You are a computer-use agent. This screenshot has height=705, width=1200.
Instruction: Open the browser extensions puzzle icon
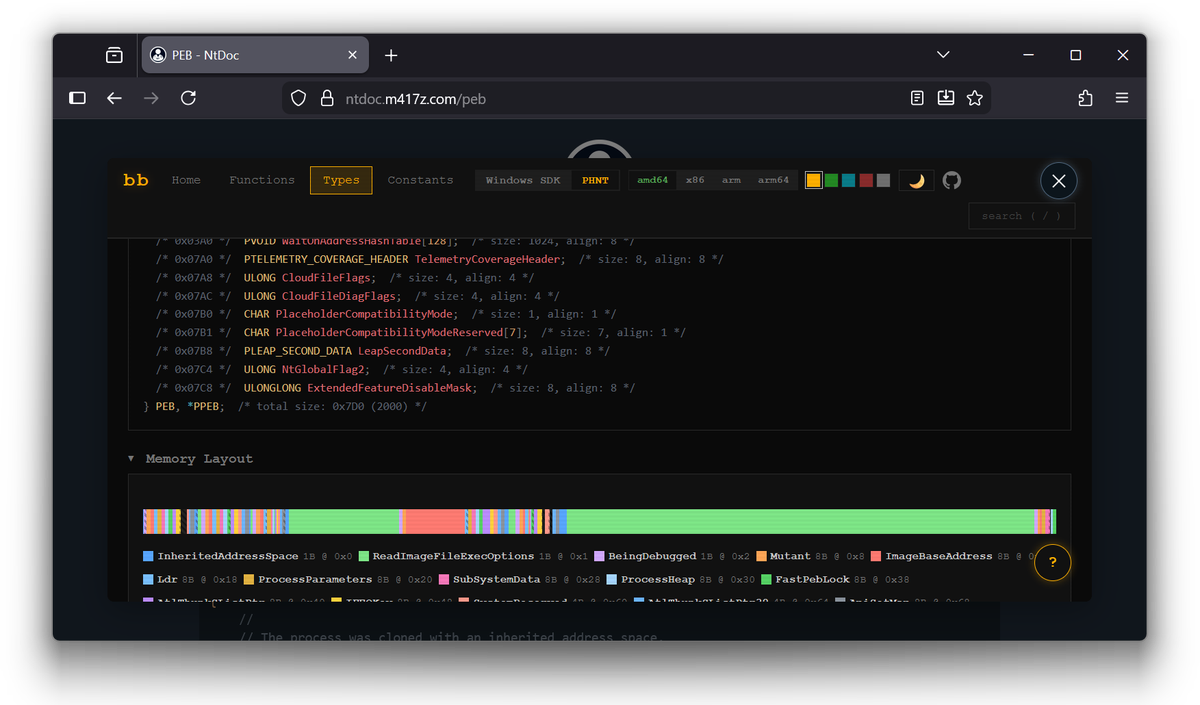coord(1086,98)
